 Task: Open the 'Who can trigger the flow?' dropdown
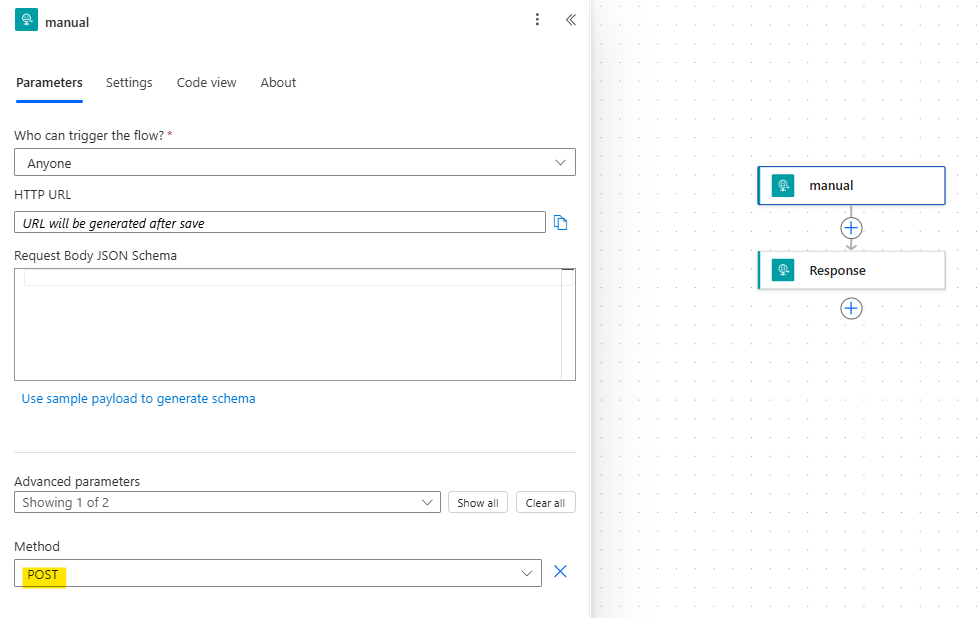pyautogui.click(x=294, y=161)
